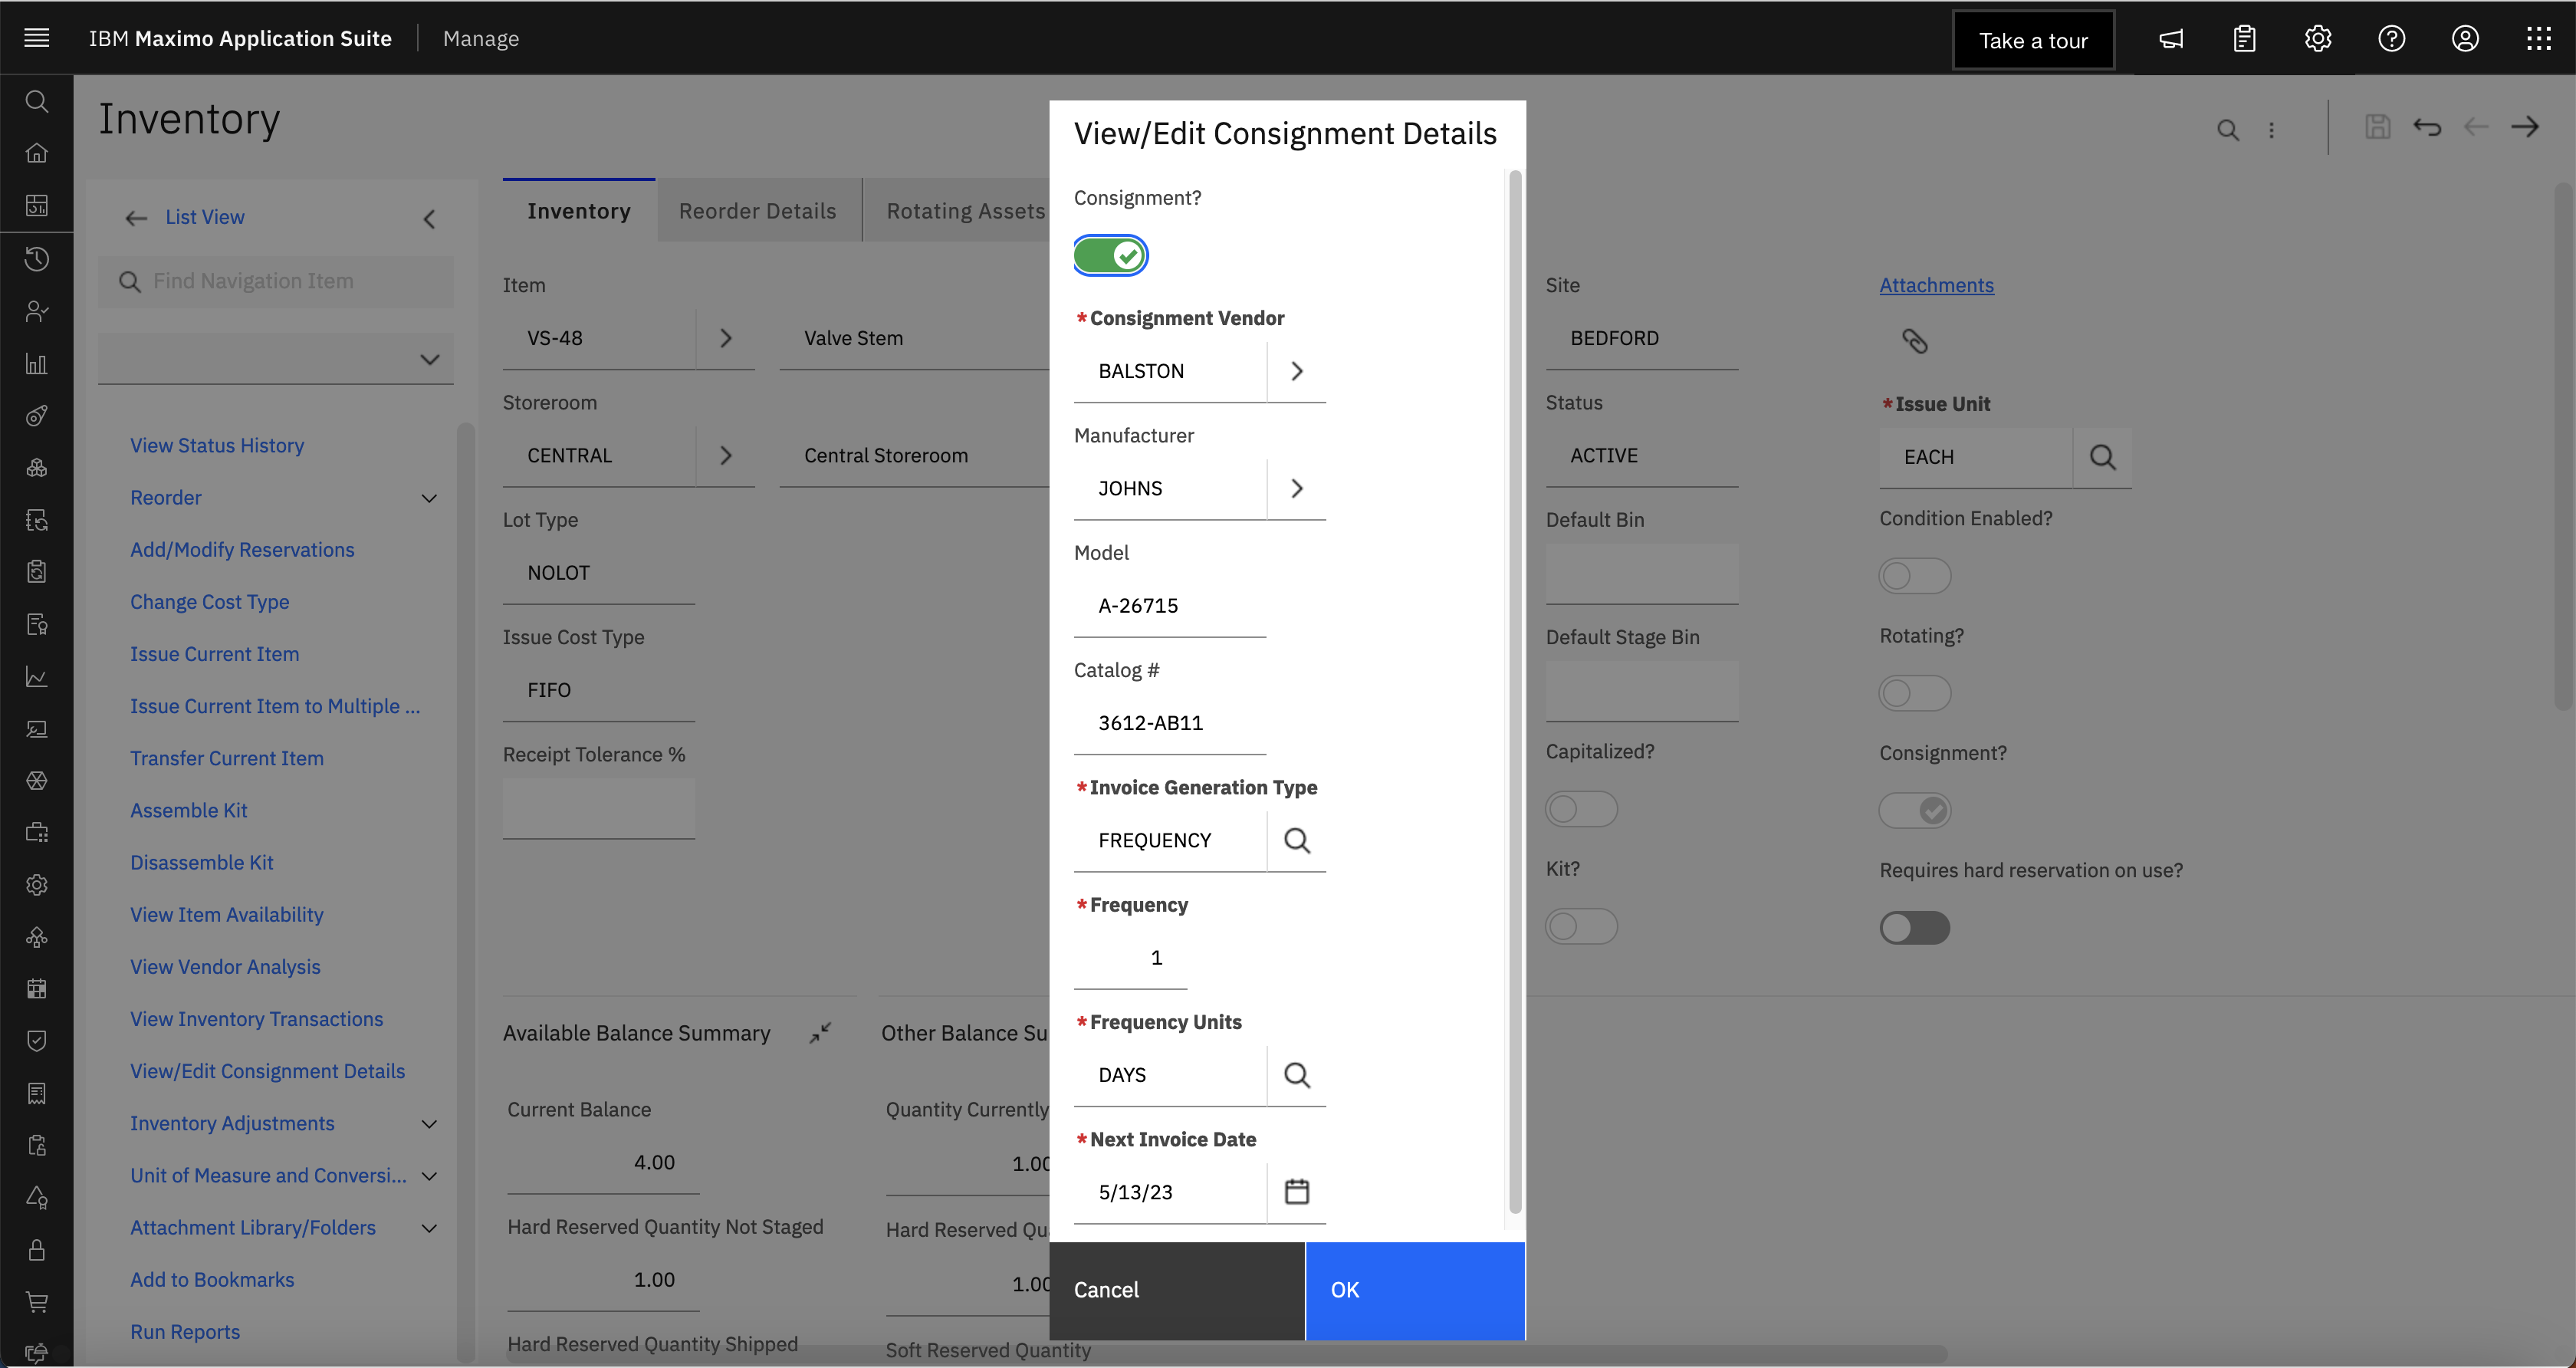Switch to the Reorder Details tab
Viewport: 2576px width, 1368px height.
(757, 210)
